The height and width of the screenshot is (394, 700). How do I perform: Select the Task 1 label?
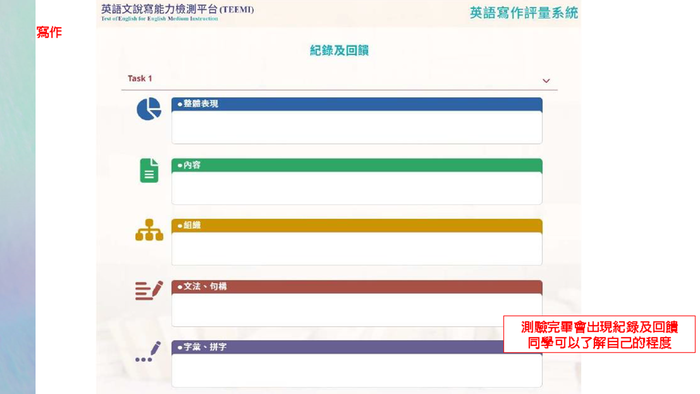(x=140, y=79)
